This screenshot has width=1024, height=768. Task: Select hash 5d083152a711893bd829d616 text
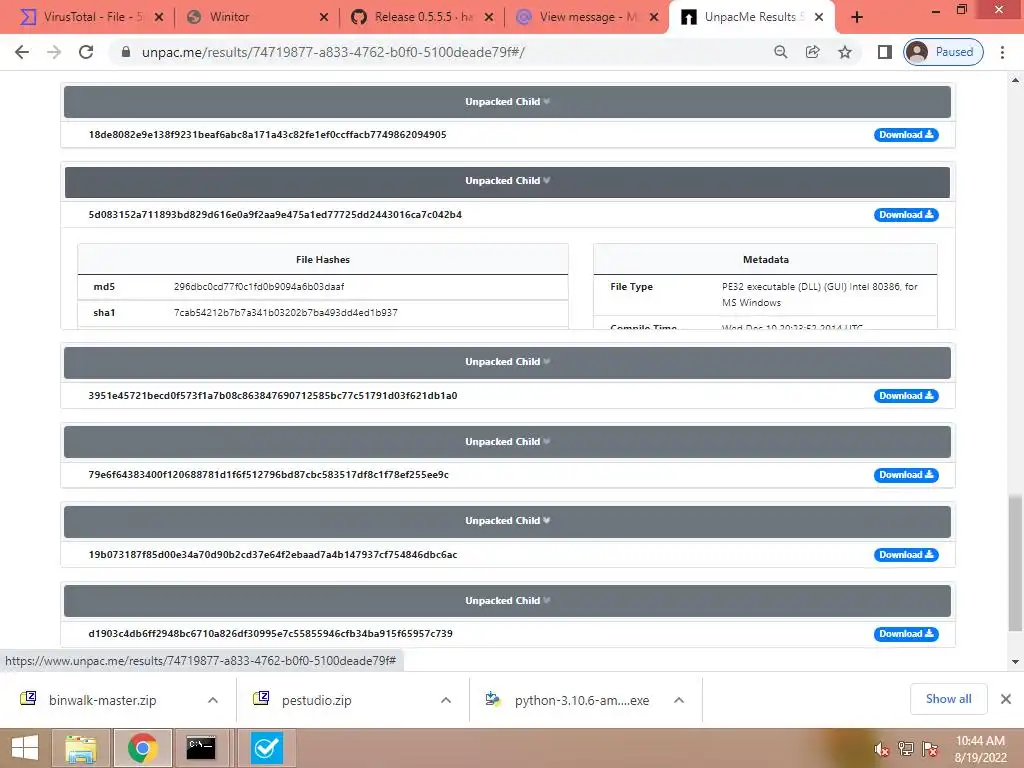[x=275, y=215]
